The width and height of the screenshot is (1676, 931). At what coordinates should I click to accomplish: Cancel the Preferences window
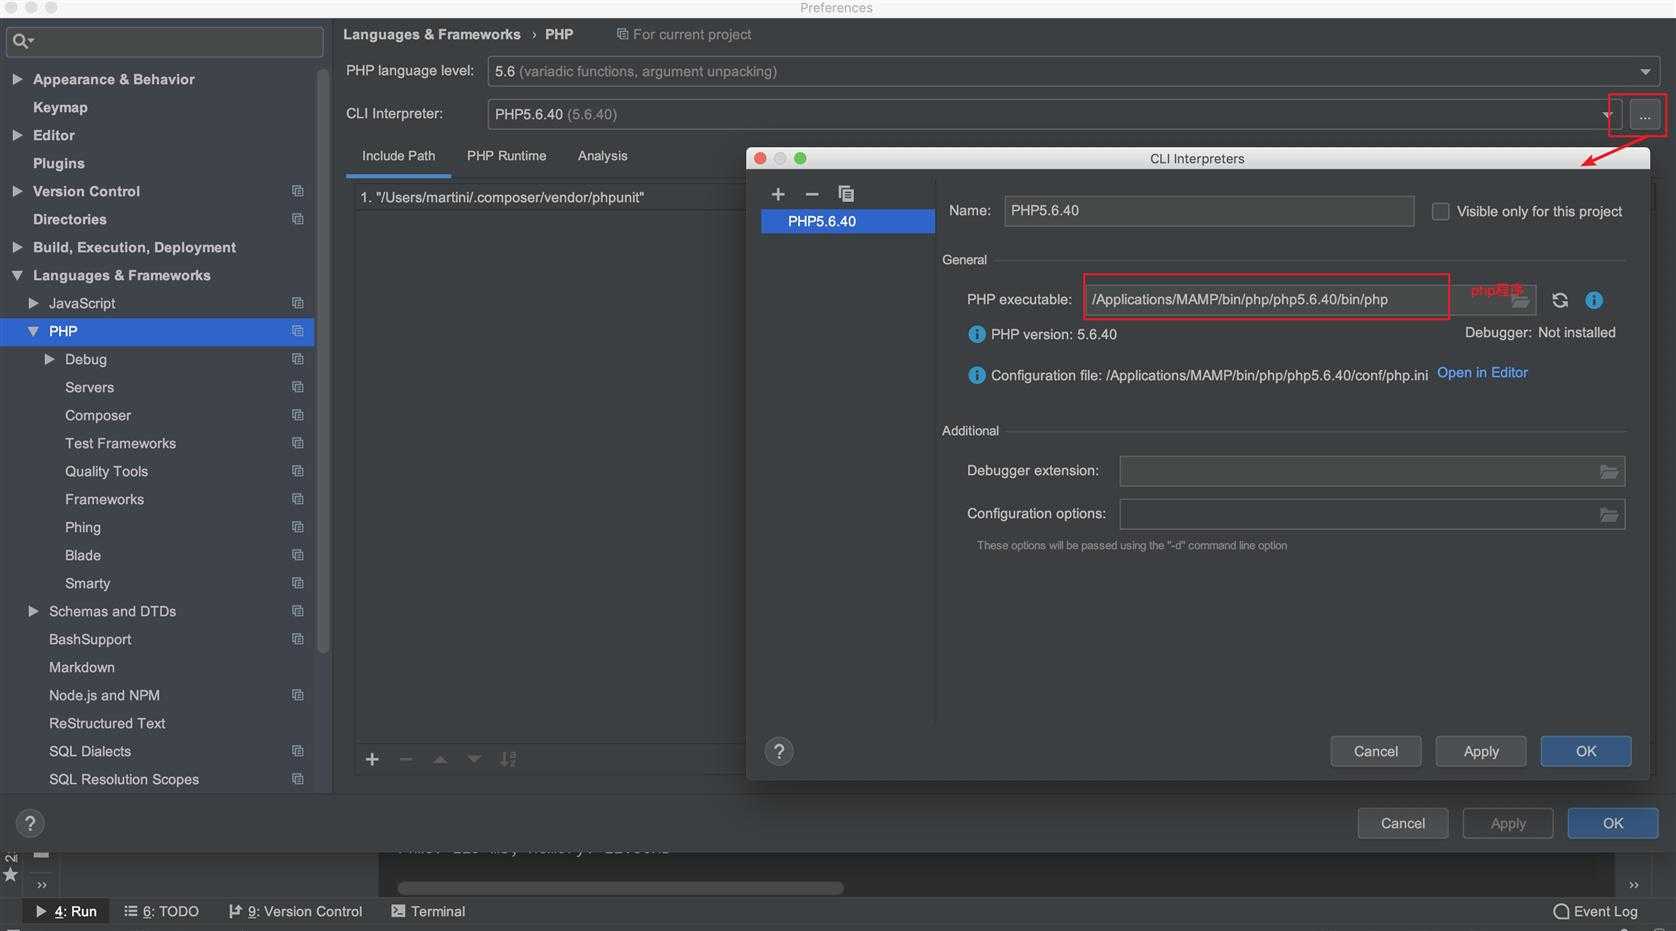1403,823
